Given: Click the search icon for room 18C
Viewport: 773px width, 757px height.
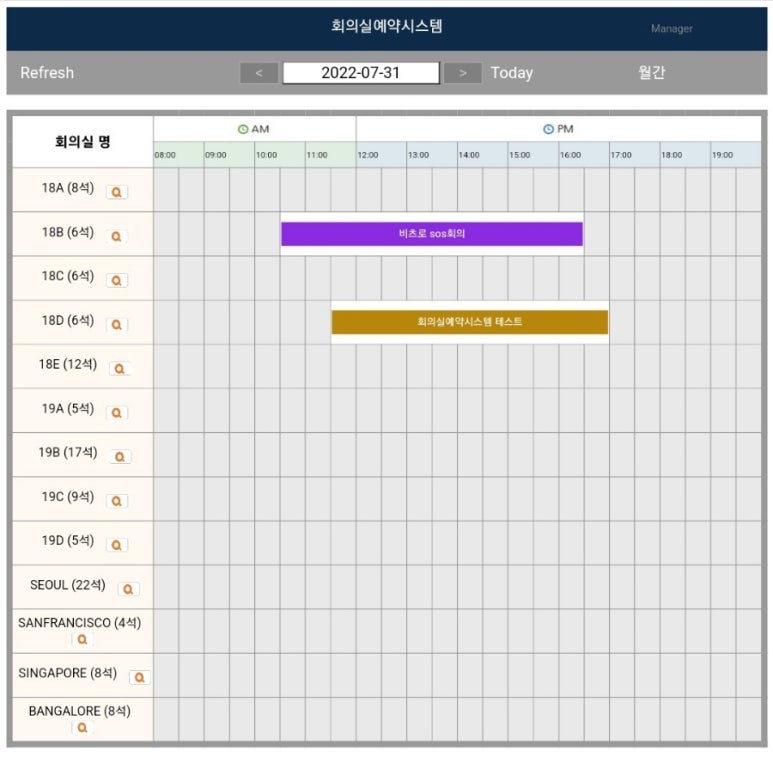Looking at the screenshot, I should pyautogui.click(x=117, y=280).
